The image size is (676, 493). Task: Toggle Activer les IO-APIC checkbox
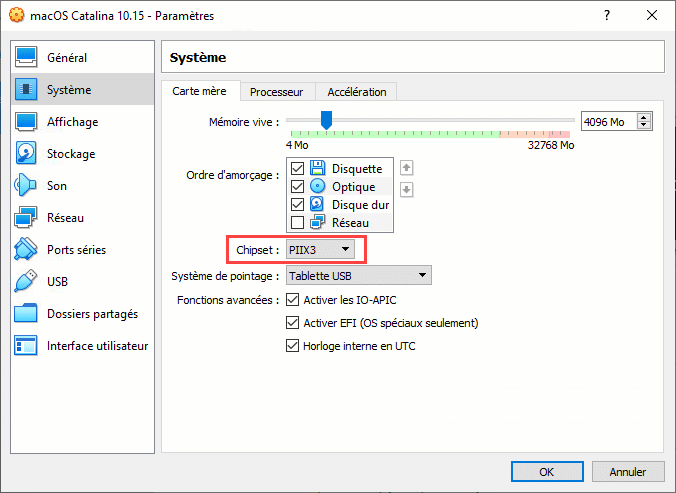[x=293, y=300]
